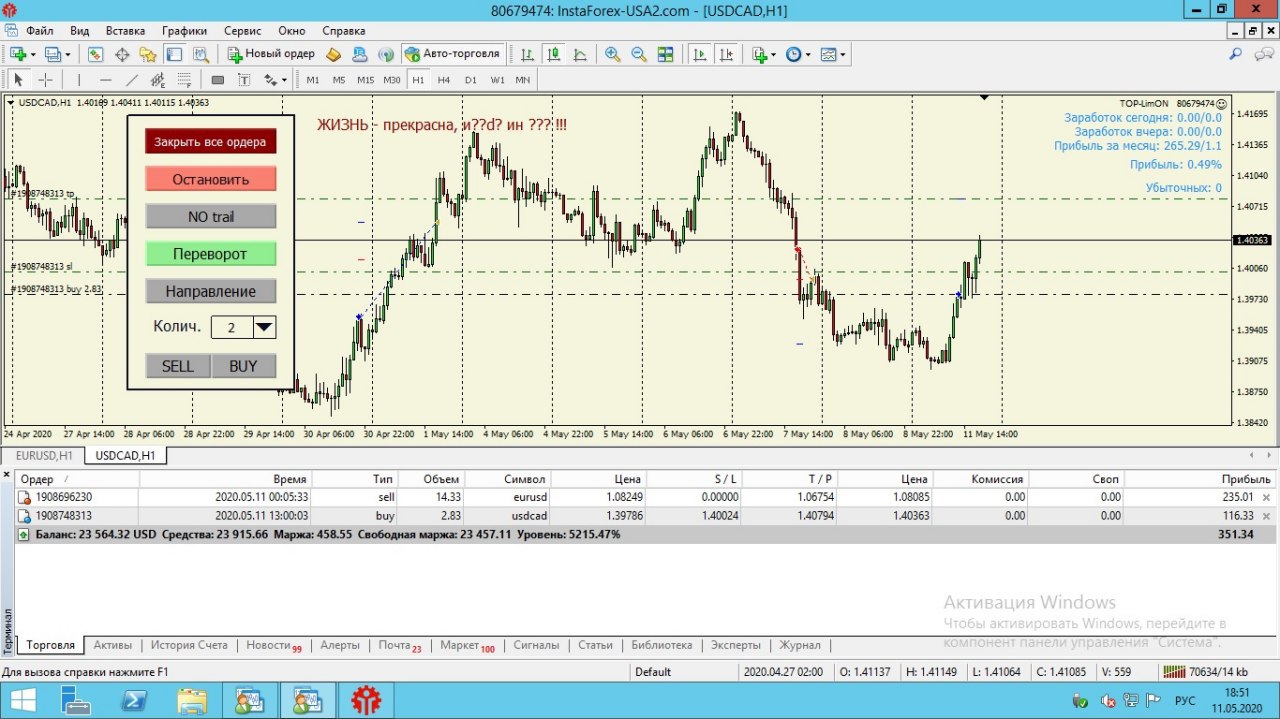Screen dimensions: 1280x719
Task: Toggle chart shift
Action: point(726,54)
